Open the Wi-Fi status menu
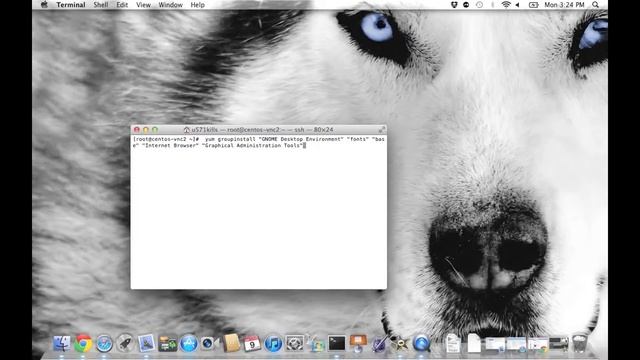Screen dimensions: 640x360 [506, 5]
